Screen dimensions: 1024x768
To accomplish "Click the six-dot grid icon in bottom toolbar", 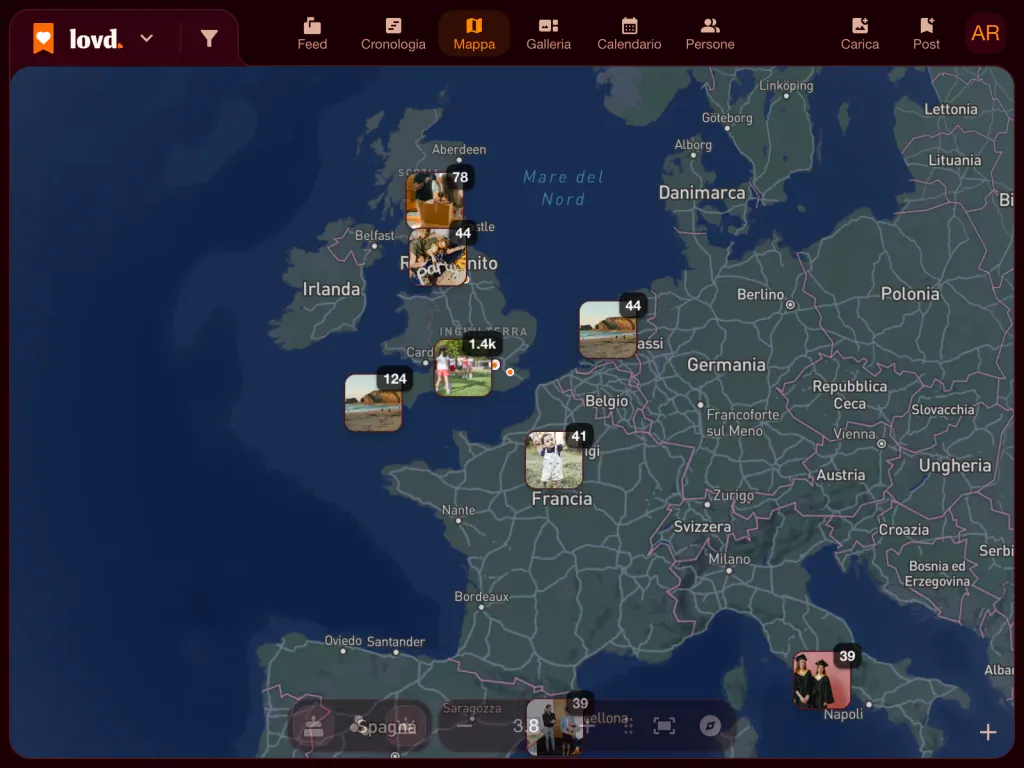I will click(x=628, y=726).
